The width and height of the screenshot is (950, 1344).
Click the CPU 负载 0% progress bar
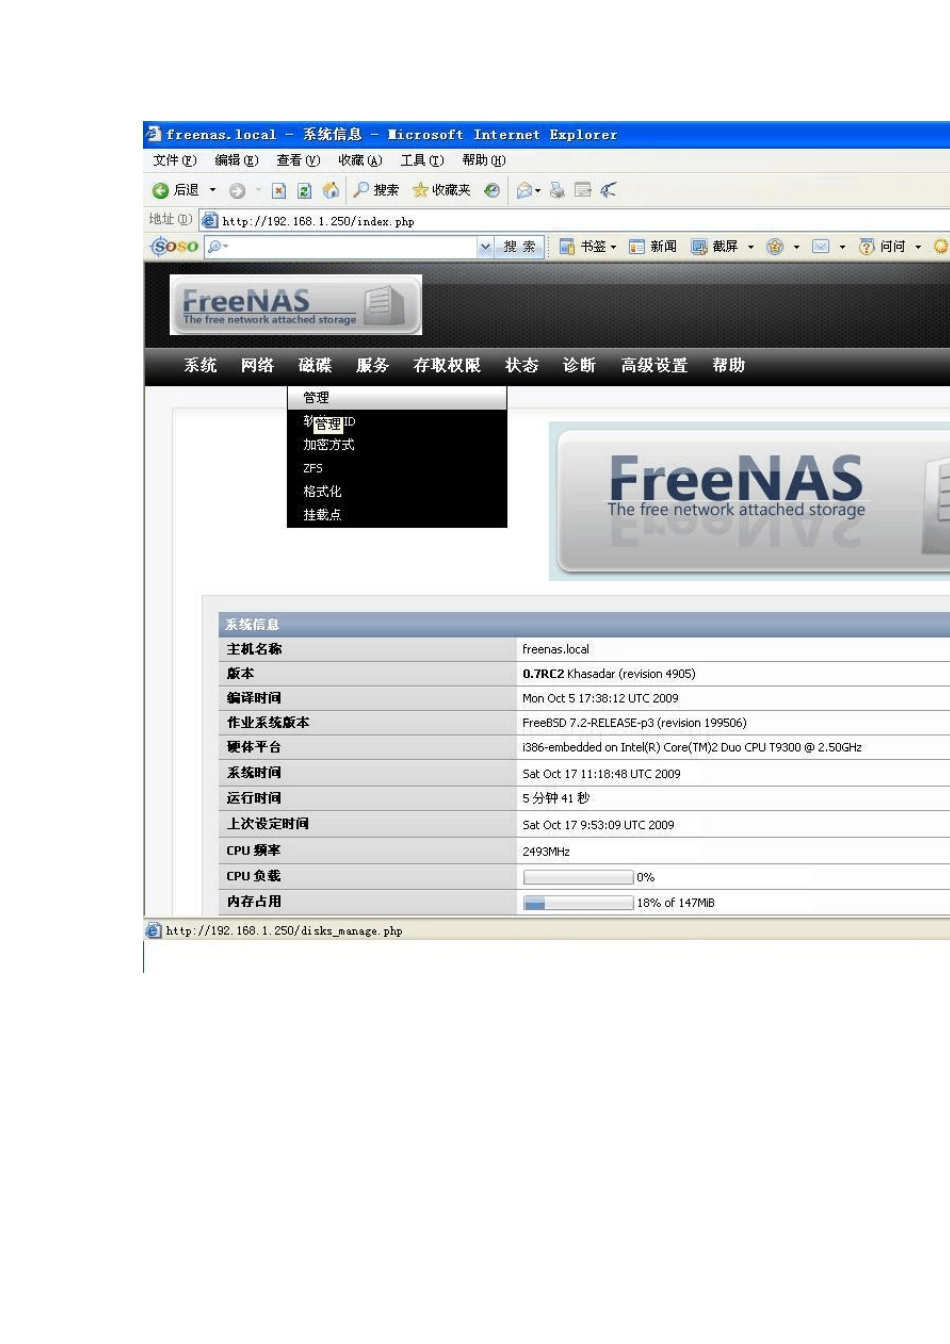pyautogui.click(x=578, y=877)
